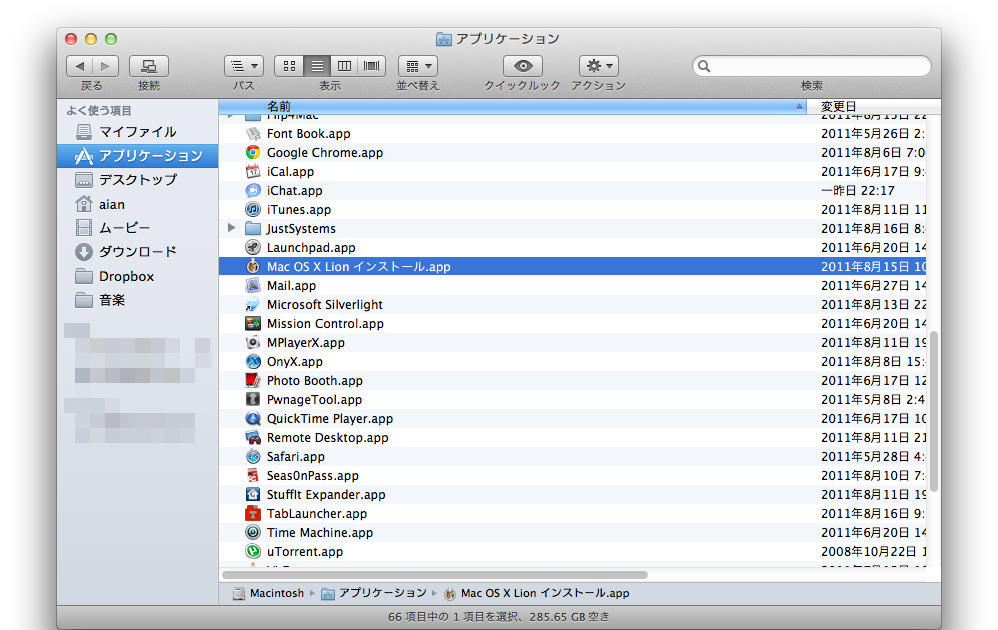The width and height of the screenshot is (998, 630).
Task: Open the パス path dropdown
Action: point(244,66)
